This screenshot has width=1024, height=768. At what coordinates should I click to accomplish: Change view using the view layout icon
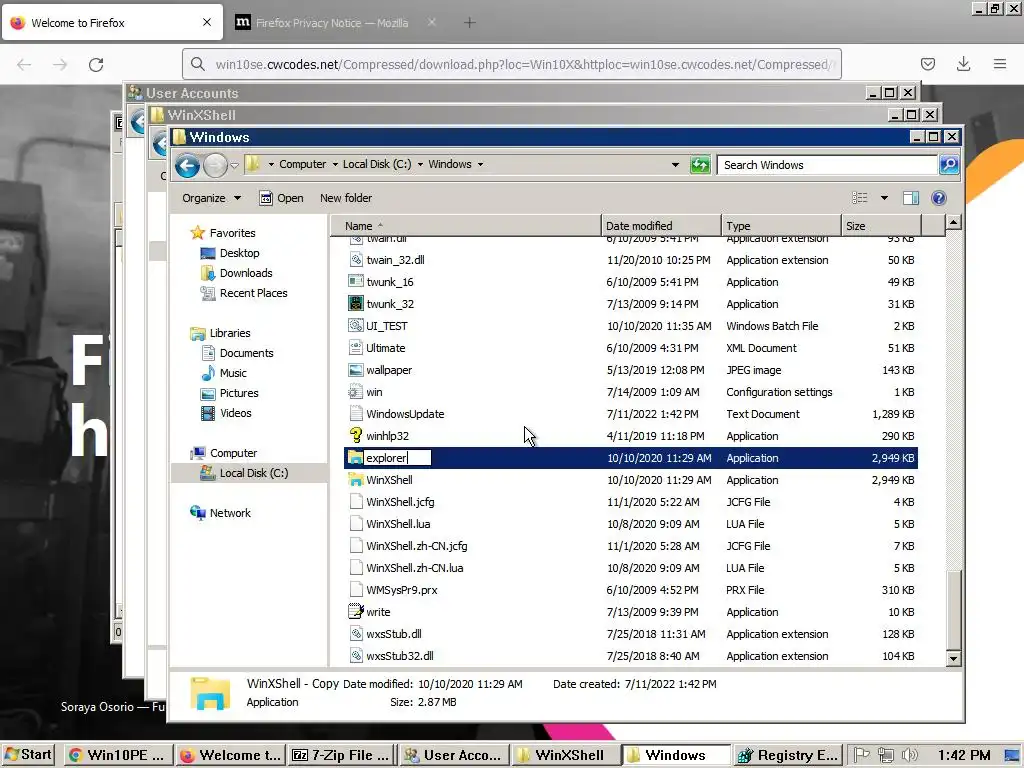point(859,198)
